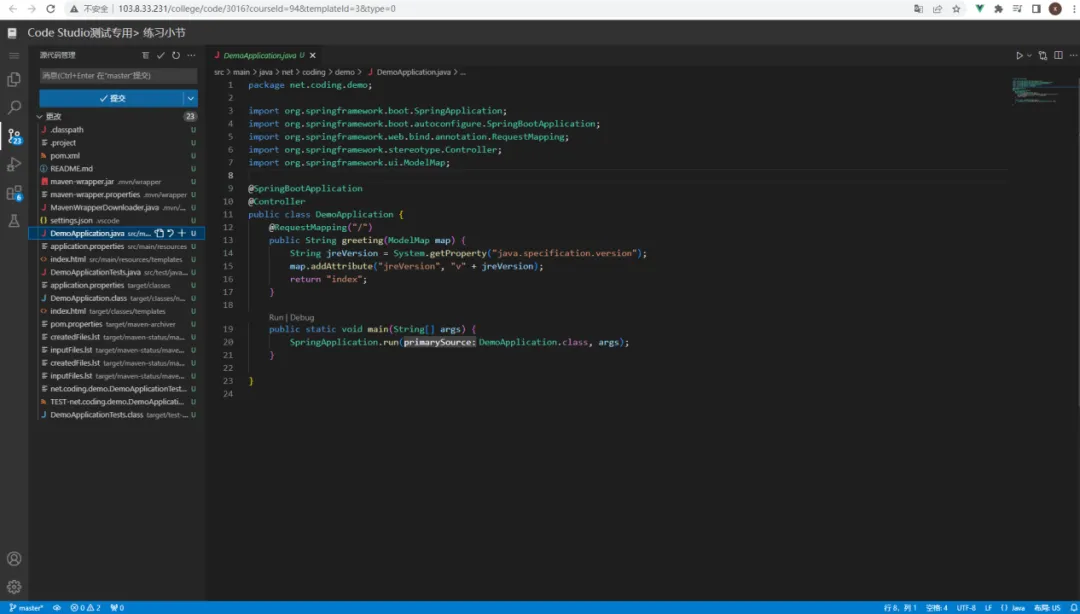1080x614 pixels.
Task: Open the Testing flask icon
Action: pyautogui.click(x=14, y=221)
